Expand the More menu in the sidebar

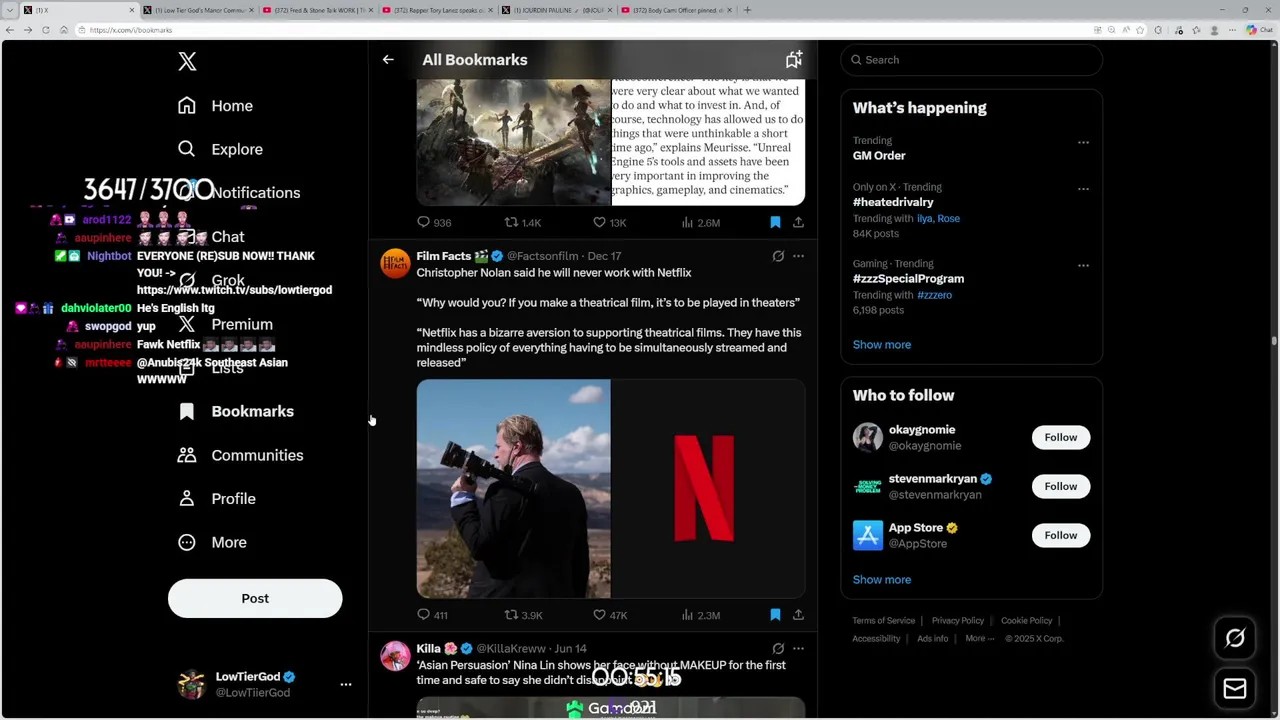(212, 542)
